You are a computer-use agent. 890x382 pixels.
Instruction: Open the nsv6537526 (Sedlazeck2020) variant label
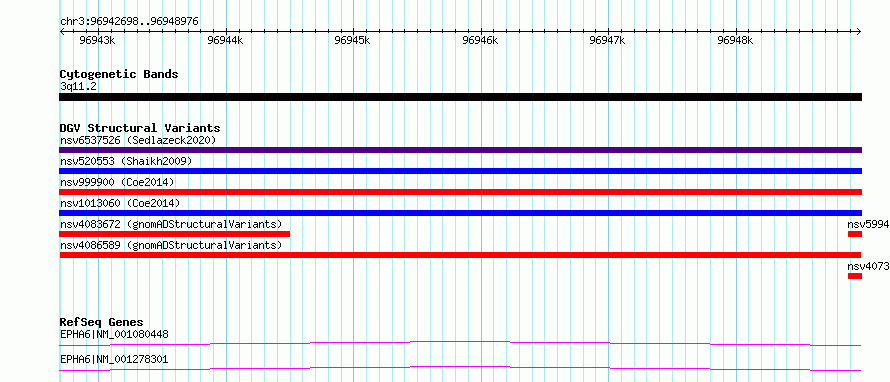pos(138,140)
